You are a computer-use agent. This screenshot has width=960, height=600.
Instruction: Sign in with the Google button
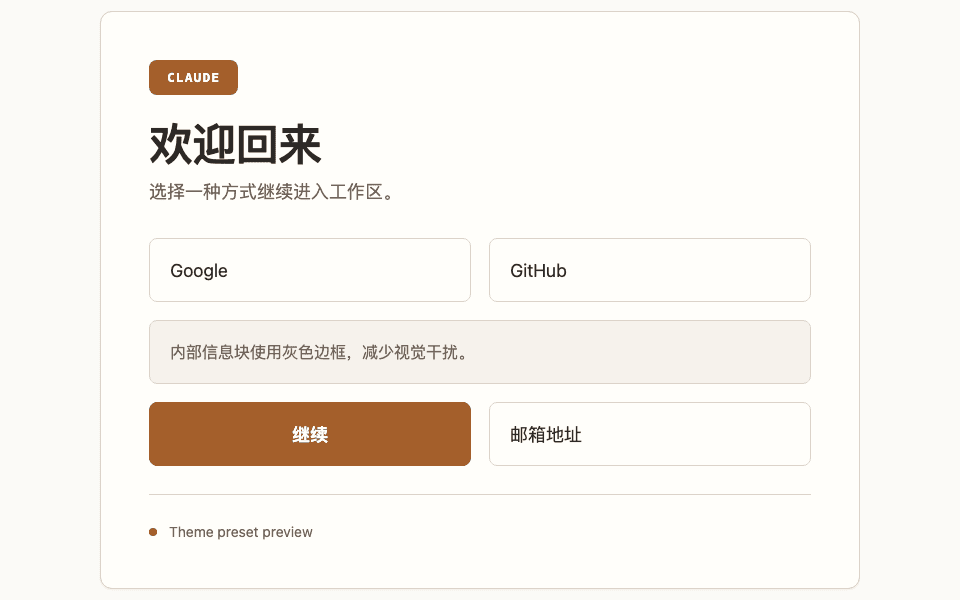click(x=310, y=270)
